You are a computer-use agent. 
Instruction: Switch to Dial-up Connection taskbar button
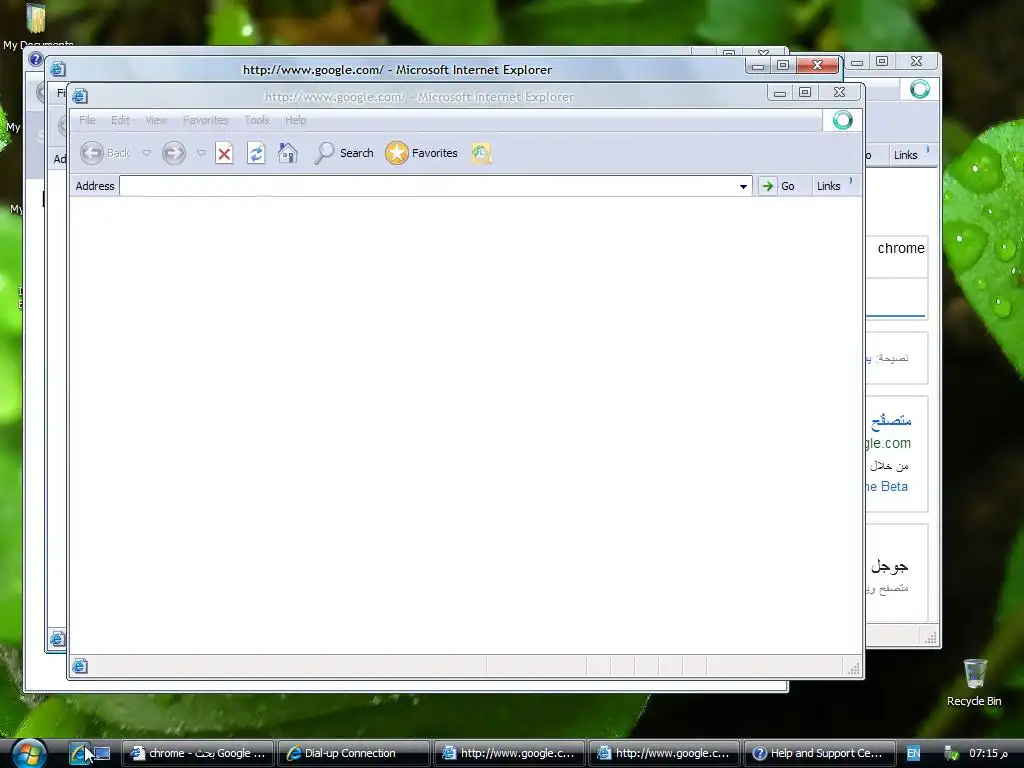click(x=353, y=753)
